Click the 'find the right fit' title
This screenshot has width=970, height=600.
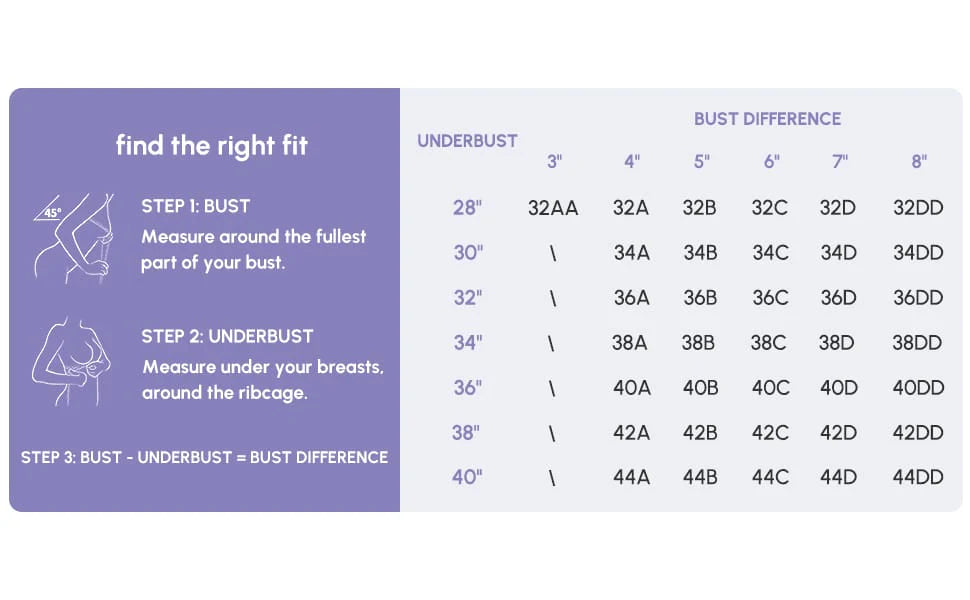212,146
